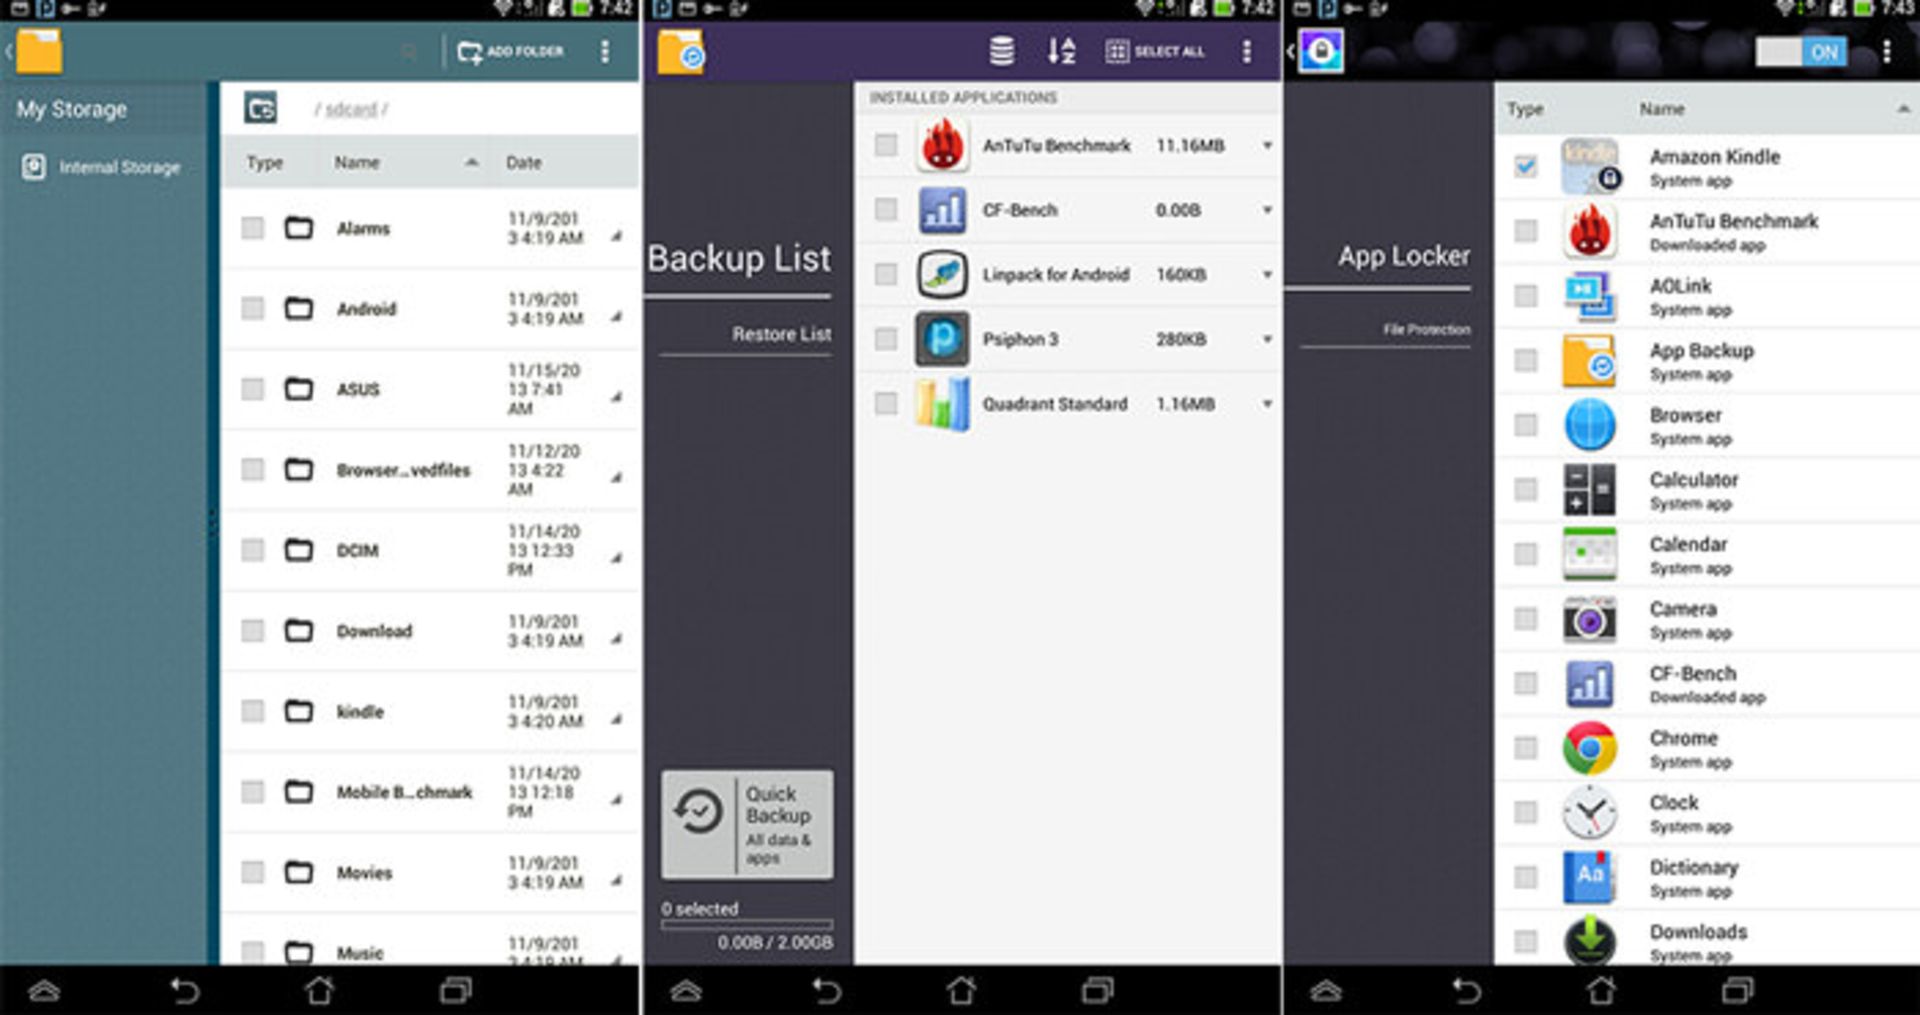
Task: Tap the Psiphon 3 app icon
Action: pos(941,339)
